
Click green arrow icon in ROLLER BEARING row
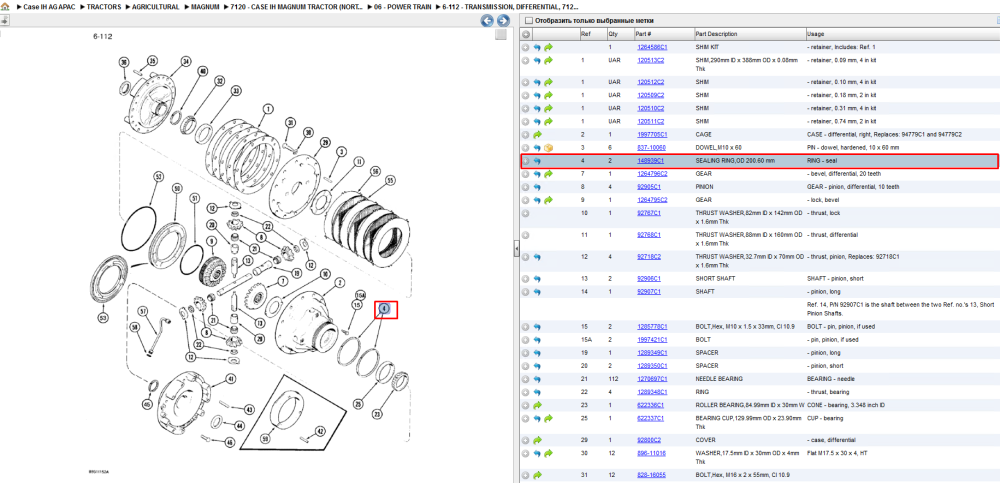point(537,405)
